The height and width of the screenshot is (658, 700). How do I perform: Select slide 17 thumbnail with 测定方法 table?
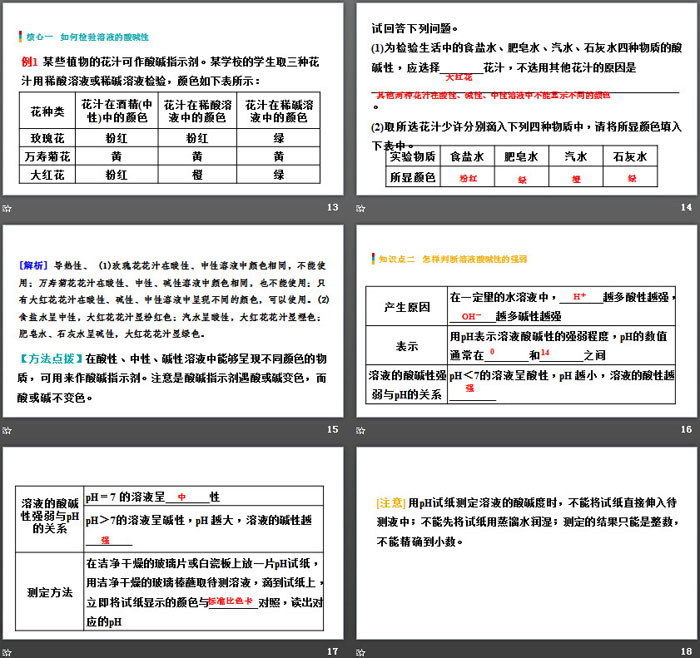coord(174,545)
